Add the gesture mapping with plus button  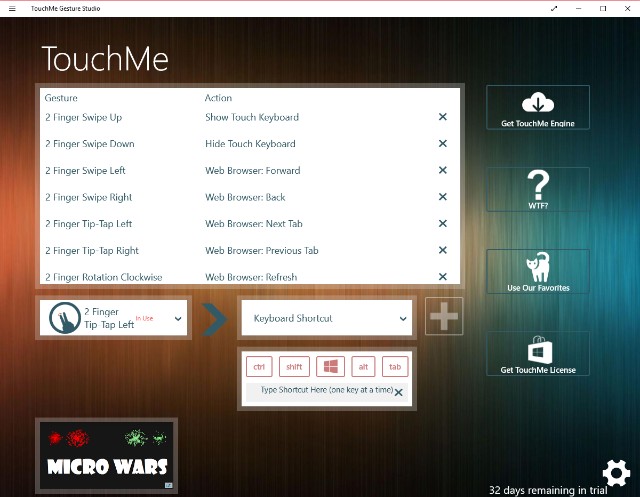pos(444,316)
